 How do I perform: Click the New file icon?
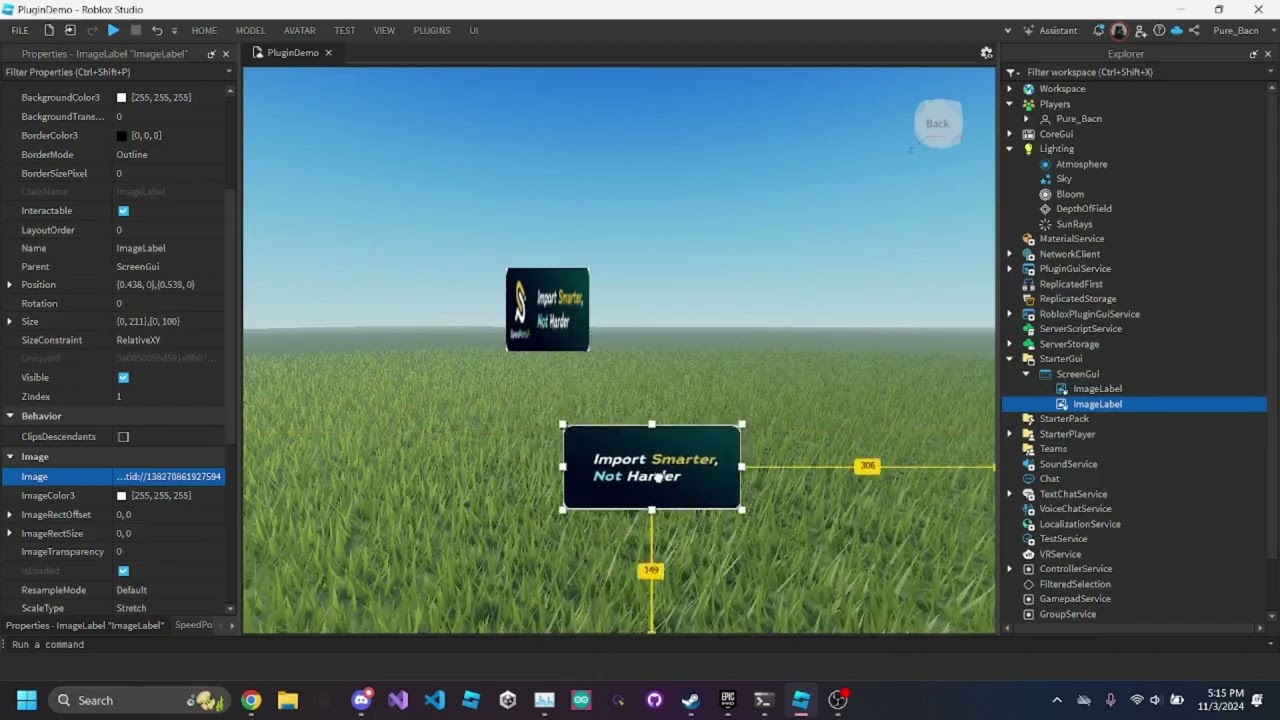[x=48, y=30]
